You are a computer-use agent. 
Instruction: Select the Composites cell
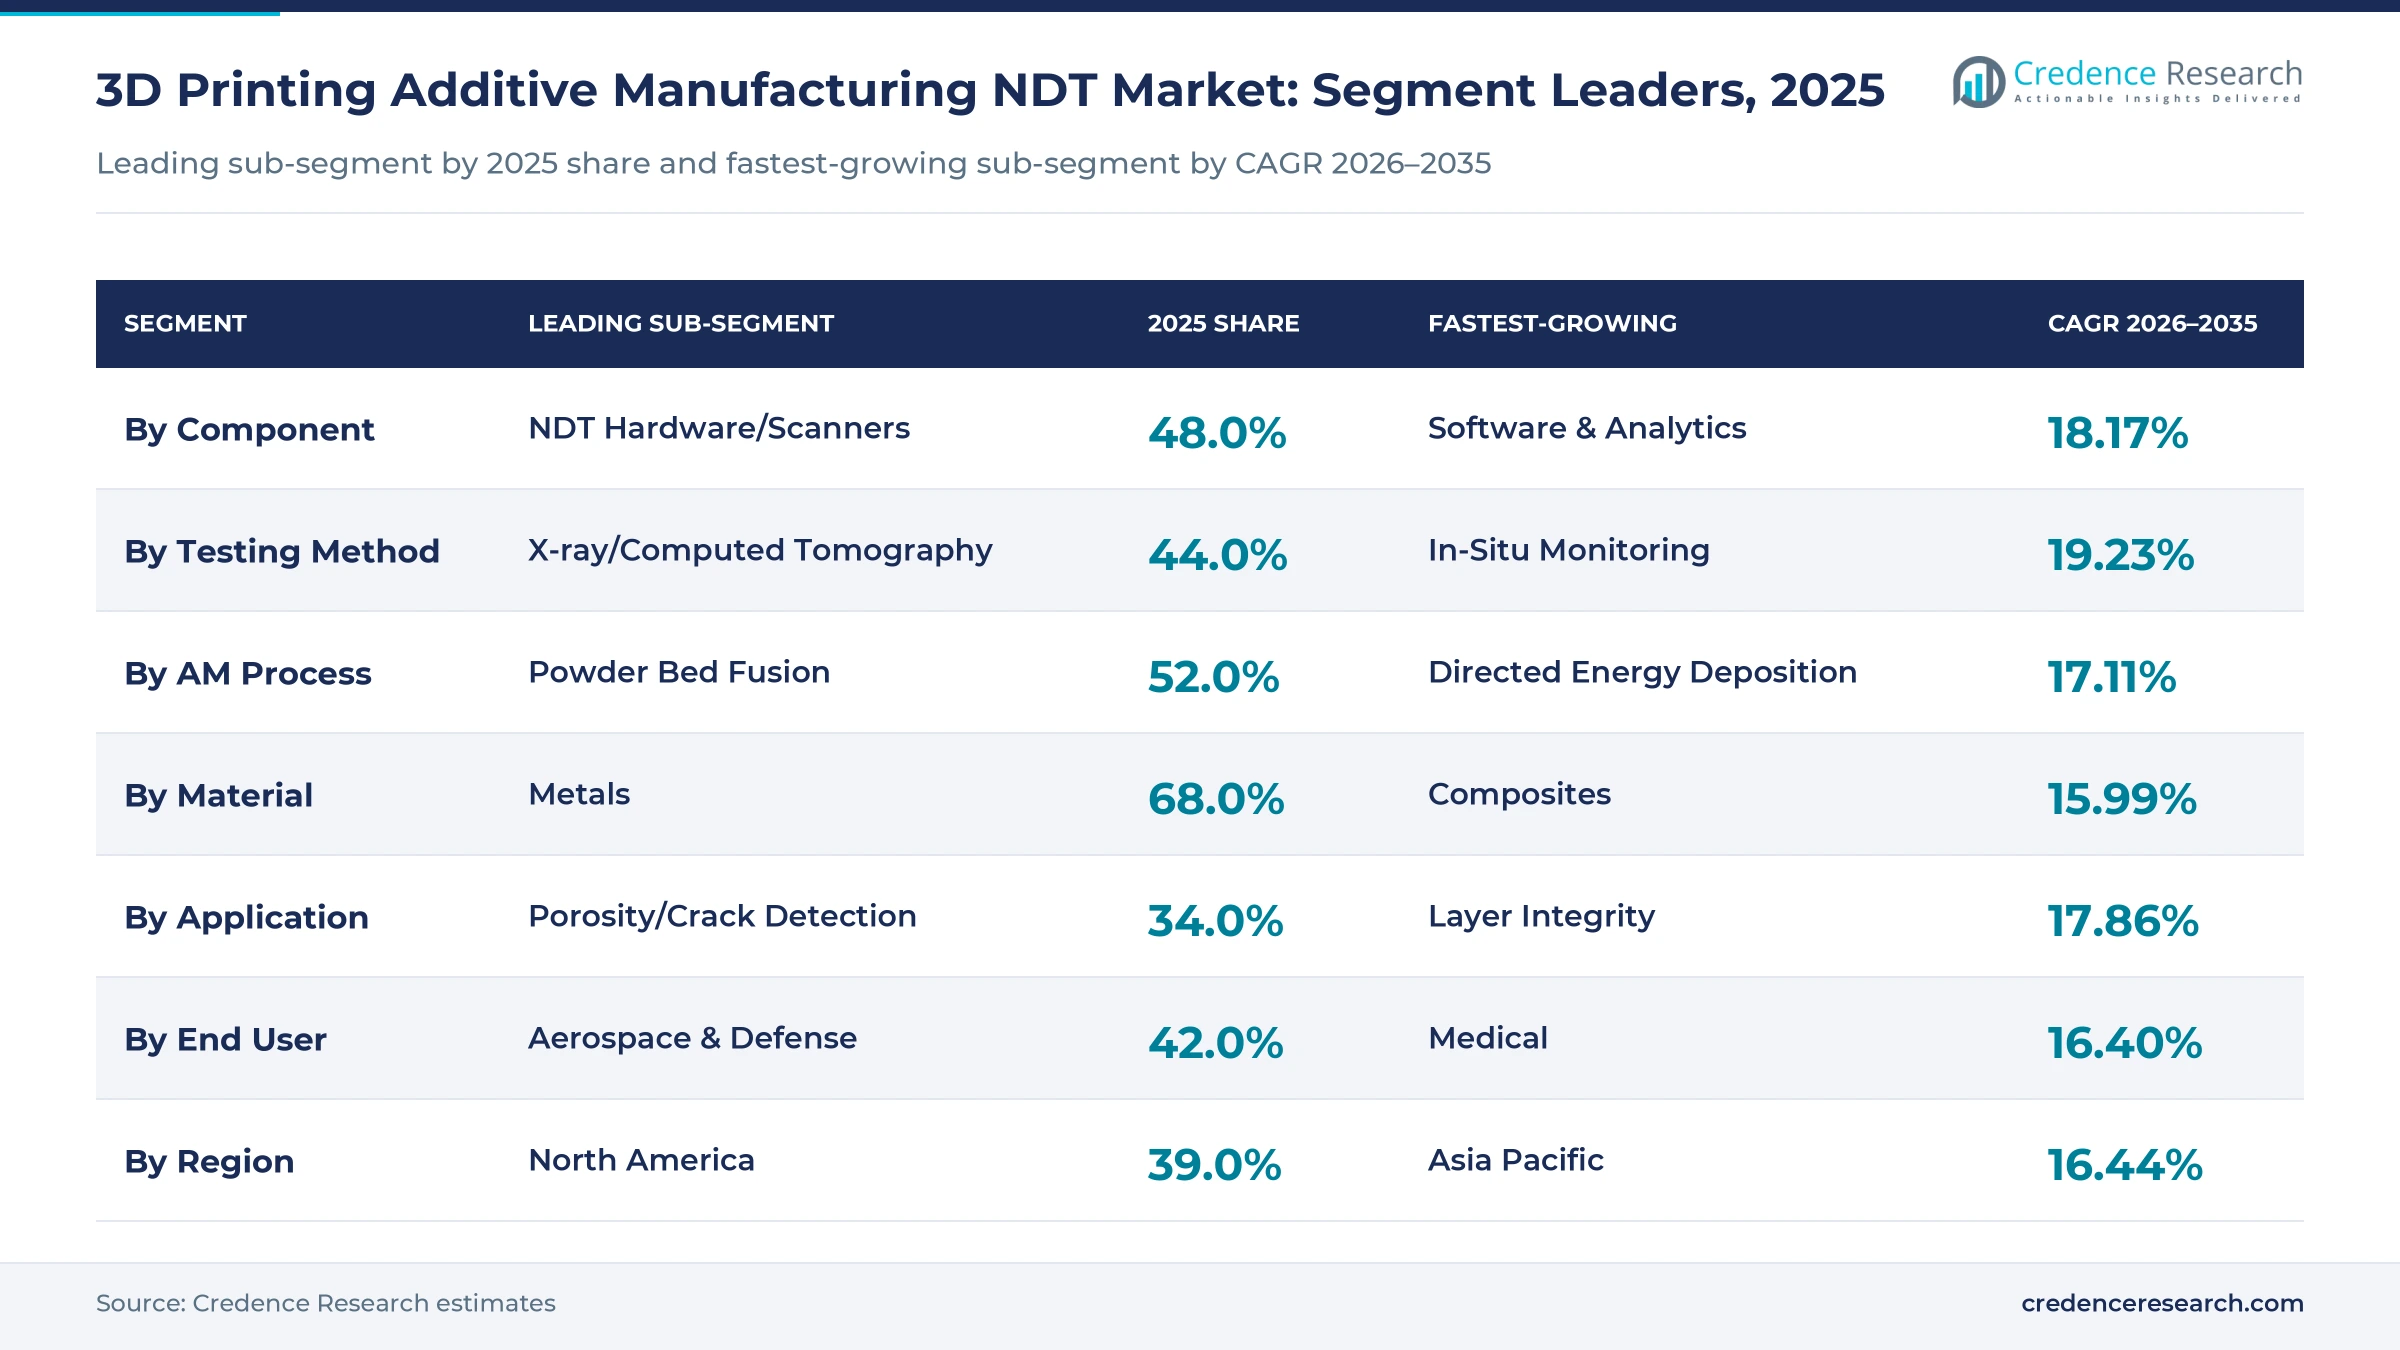(x=1519, y=794)
